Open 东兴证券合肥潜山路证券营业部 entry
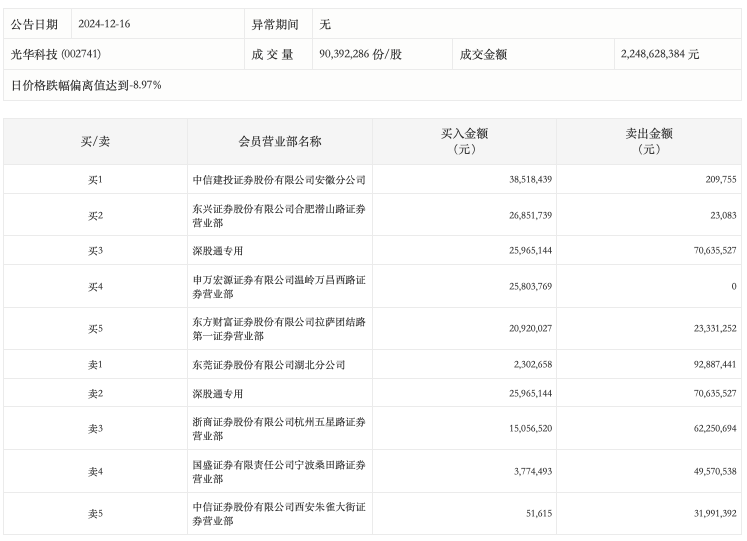The height and width of the screenshot is (541, 747). [x=279, y=215]
